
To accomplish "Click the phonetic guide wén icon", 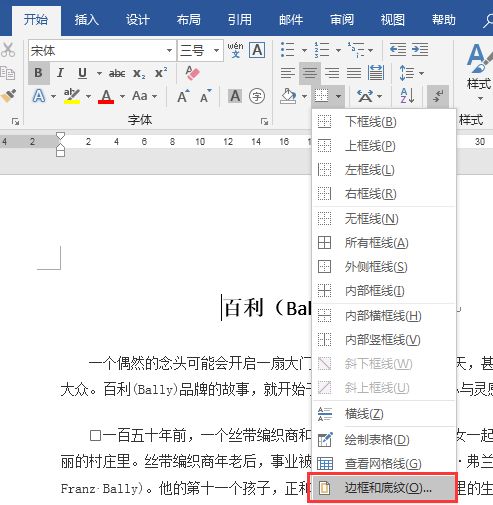I will coord(235,50).
